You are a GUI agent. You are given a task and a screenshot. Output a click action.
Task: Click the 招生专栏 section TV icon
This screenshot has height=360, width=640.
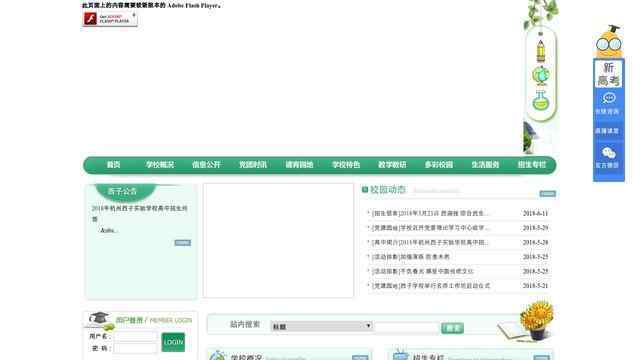[400, 354]
